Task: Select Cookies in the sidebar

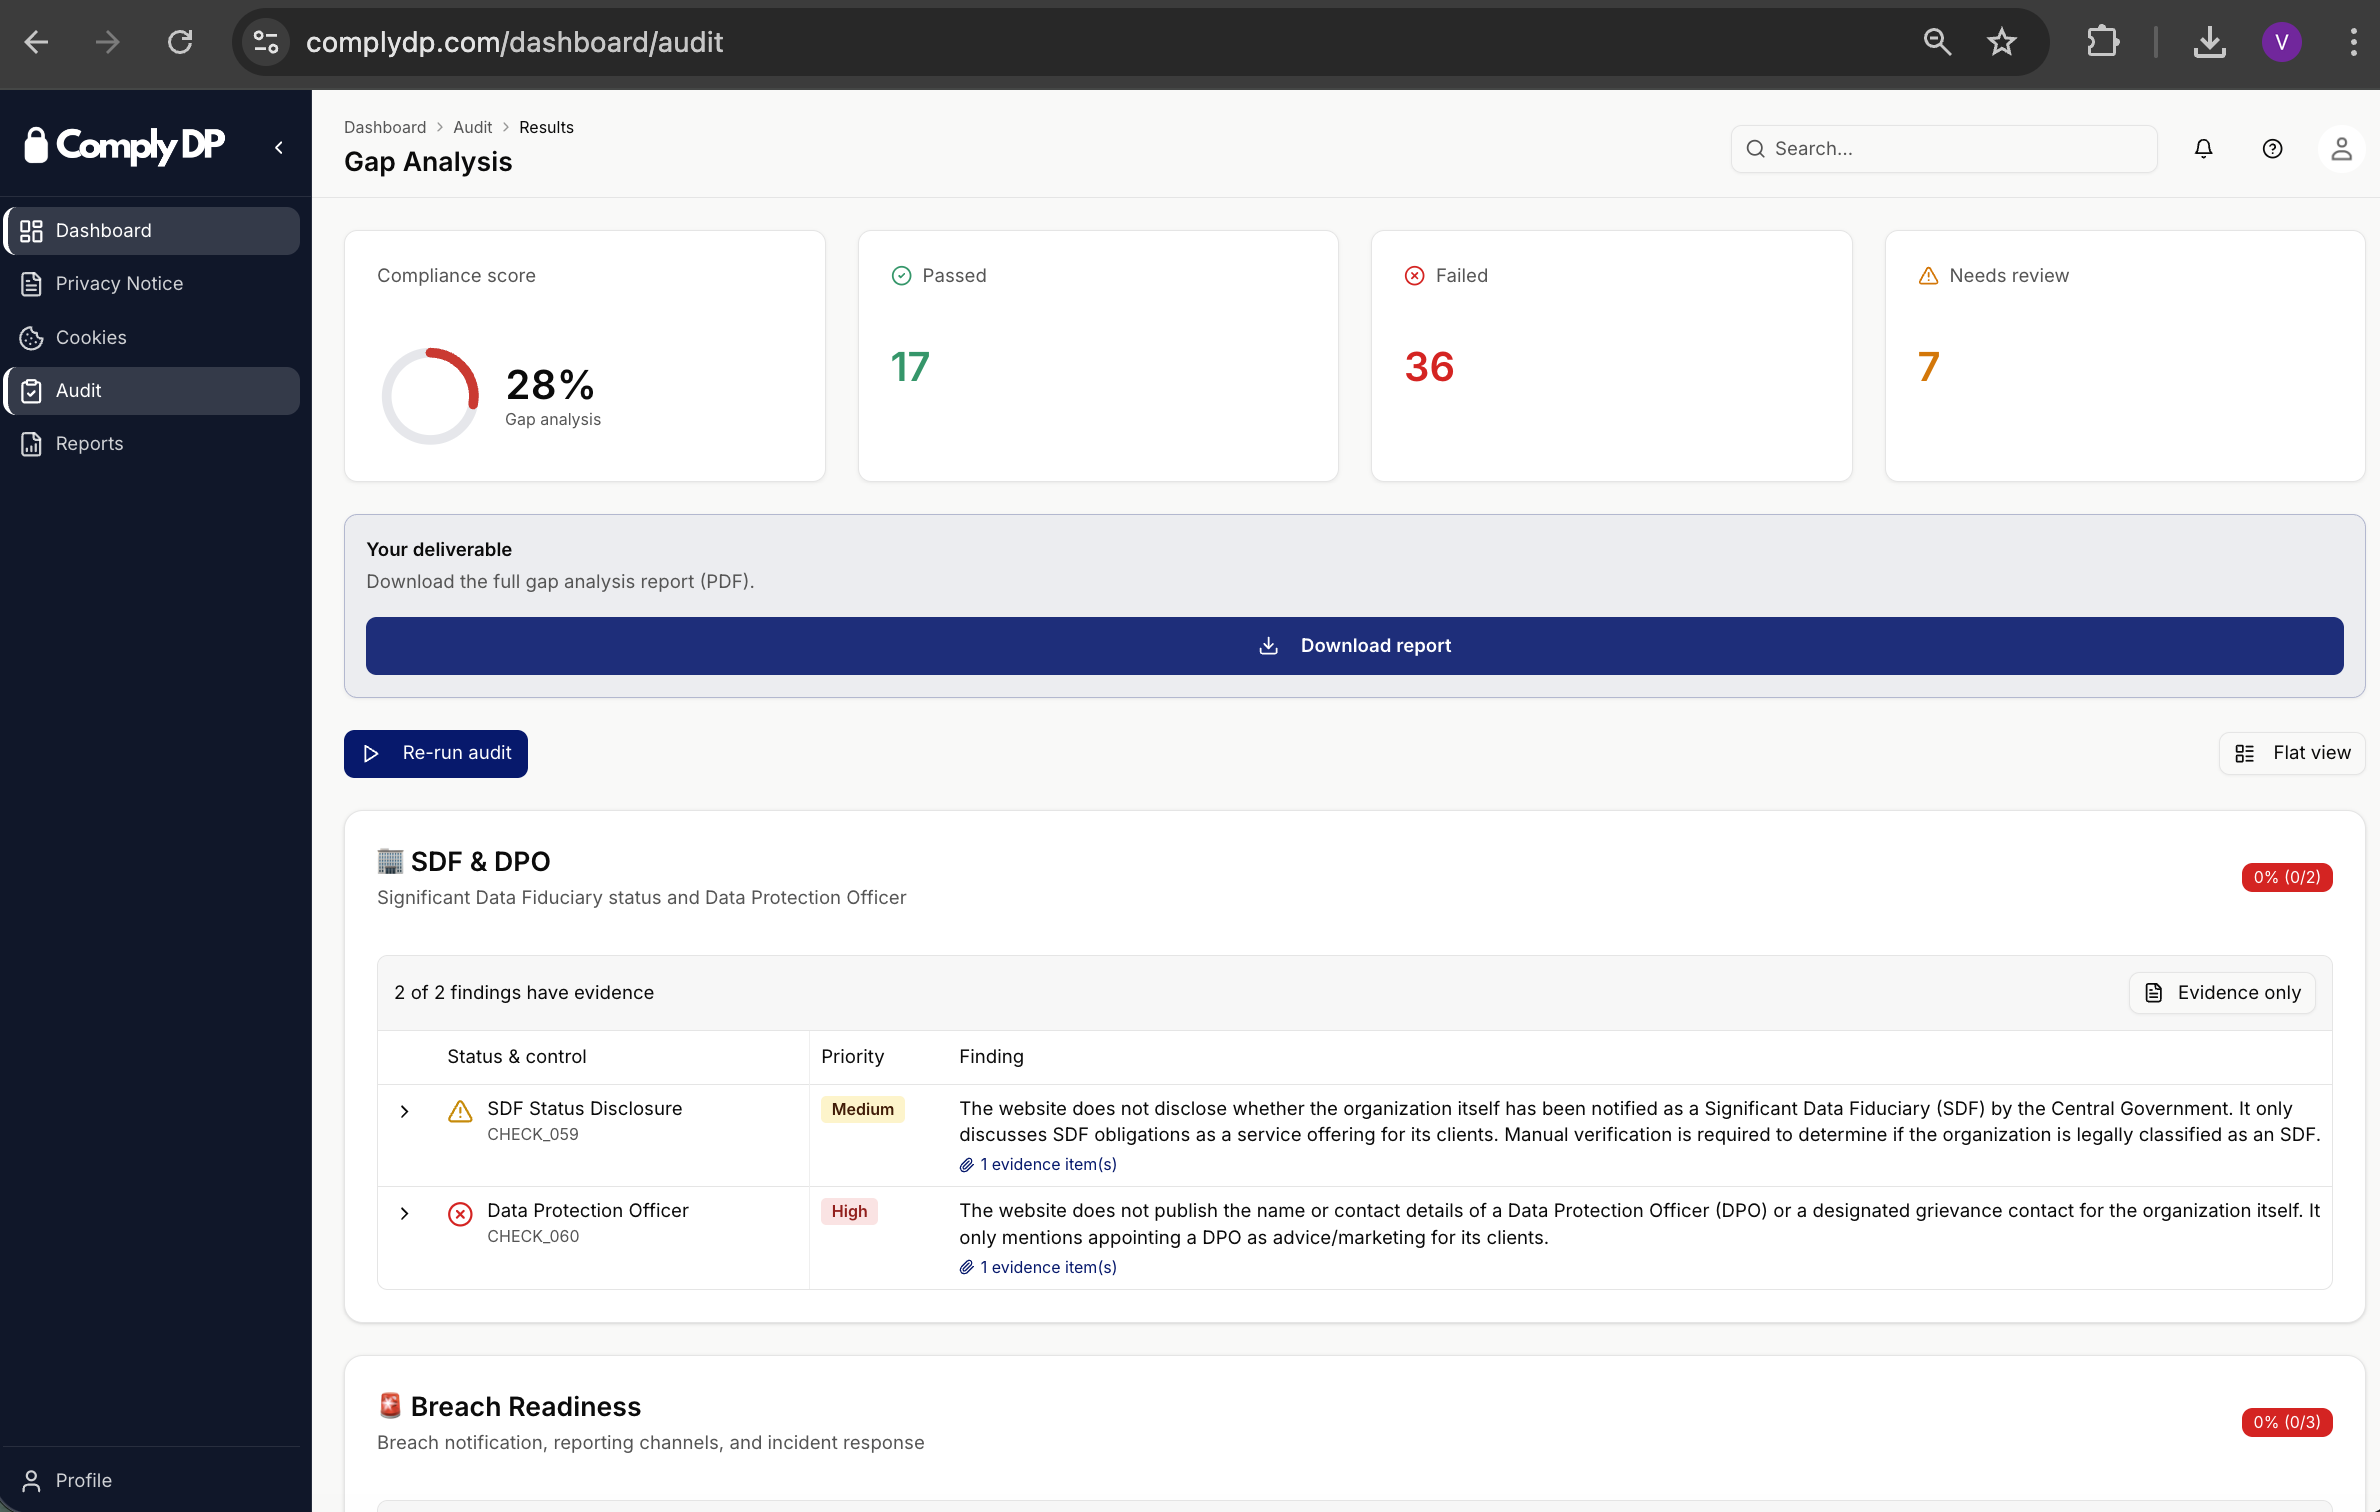Action: point(90,337)
